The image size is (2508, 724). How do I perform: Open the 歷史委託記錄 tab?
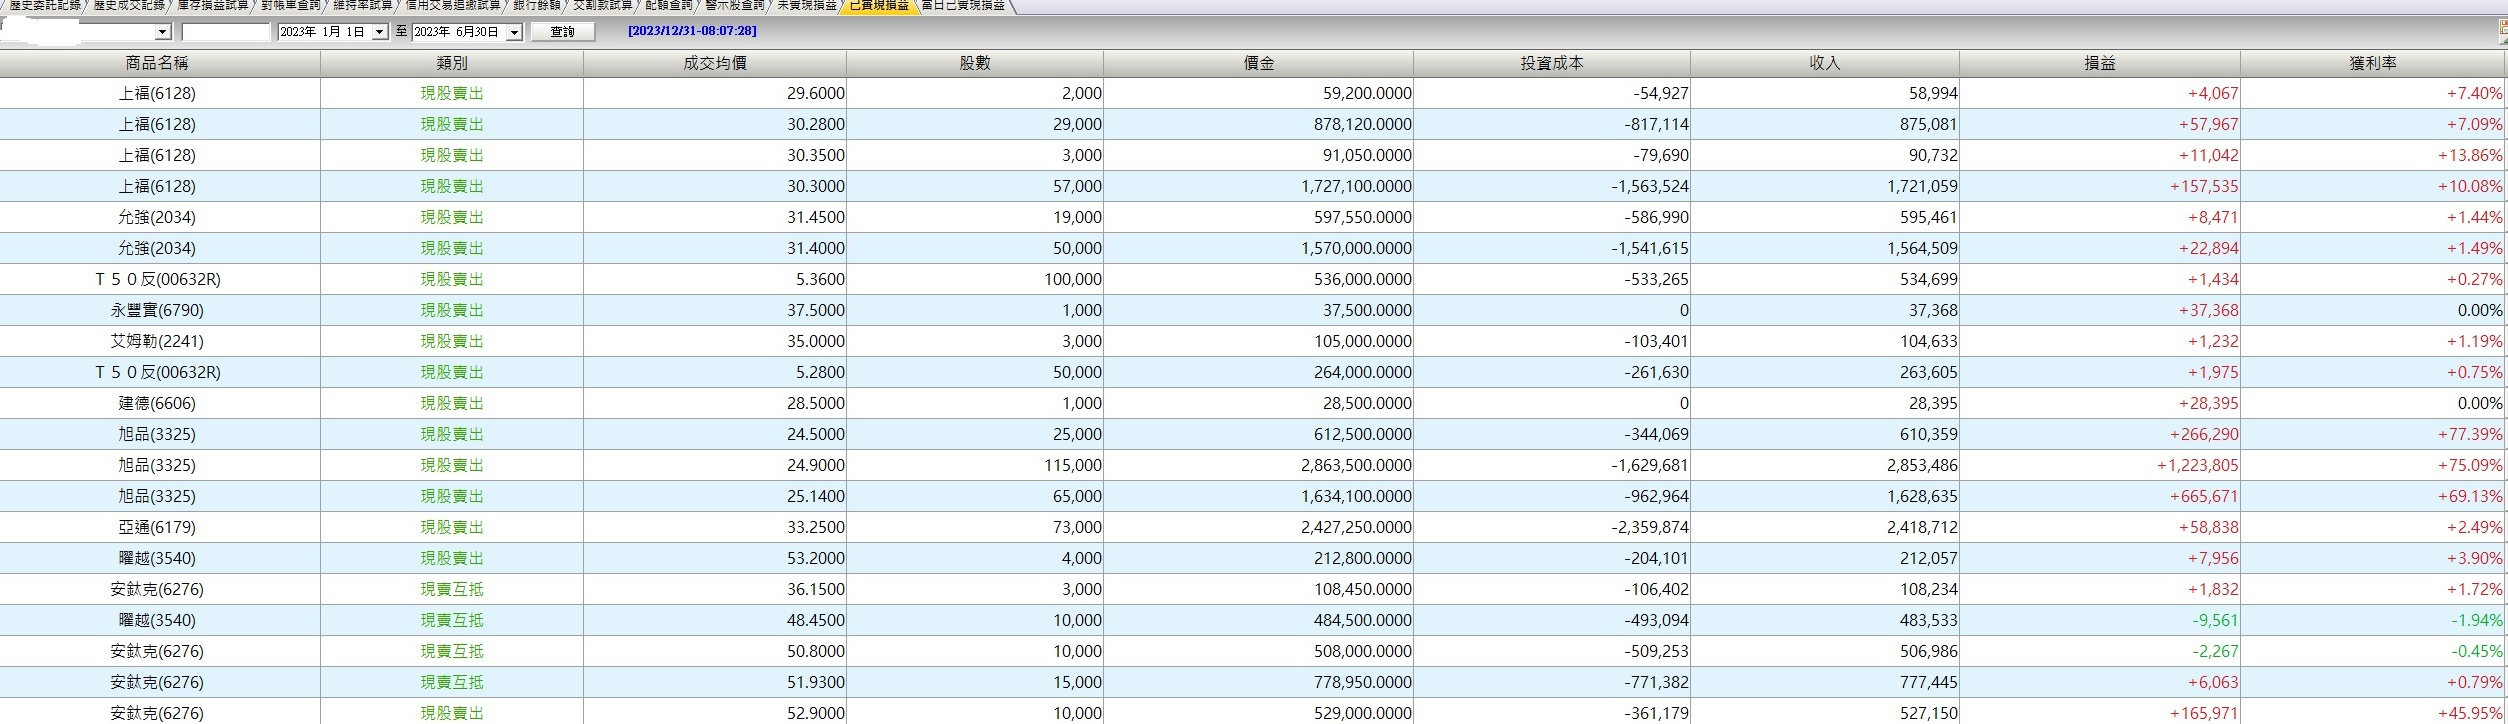[45, 6]
